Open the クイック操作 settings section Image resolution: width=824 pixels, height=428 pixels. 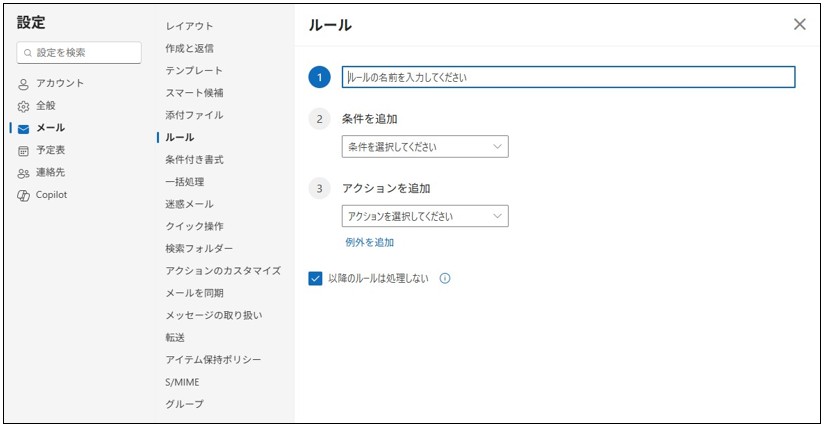coord(194,226)
